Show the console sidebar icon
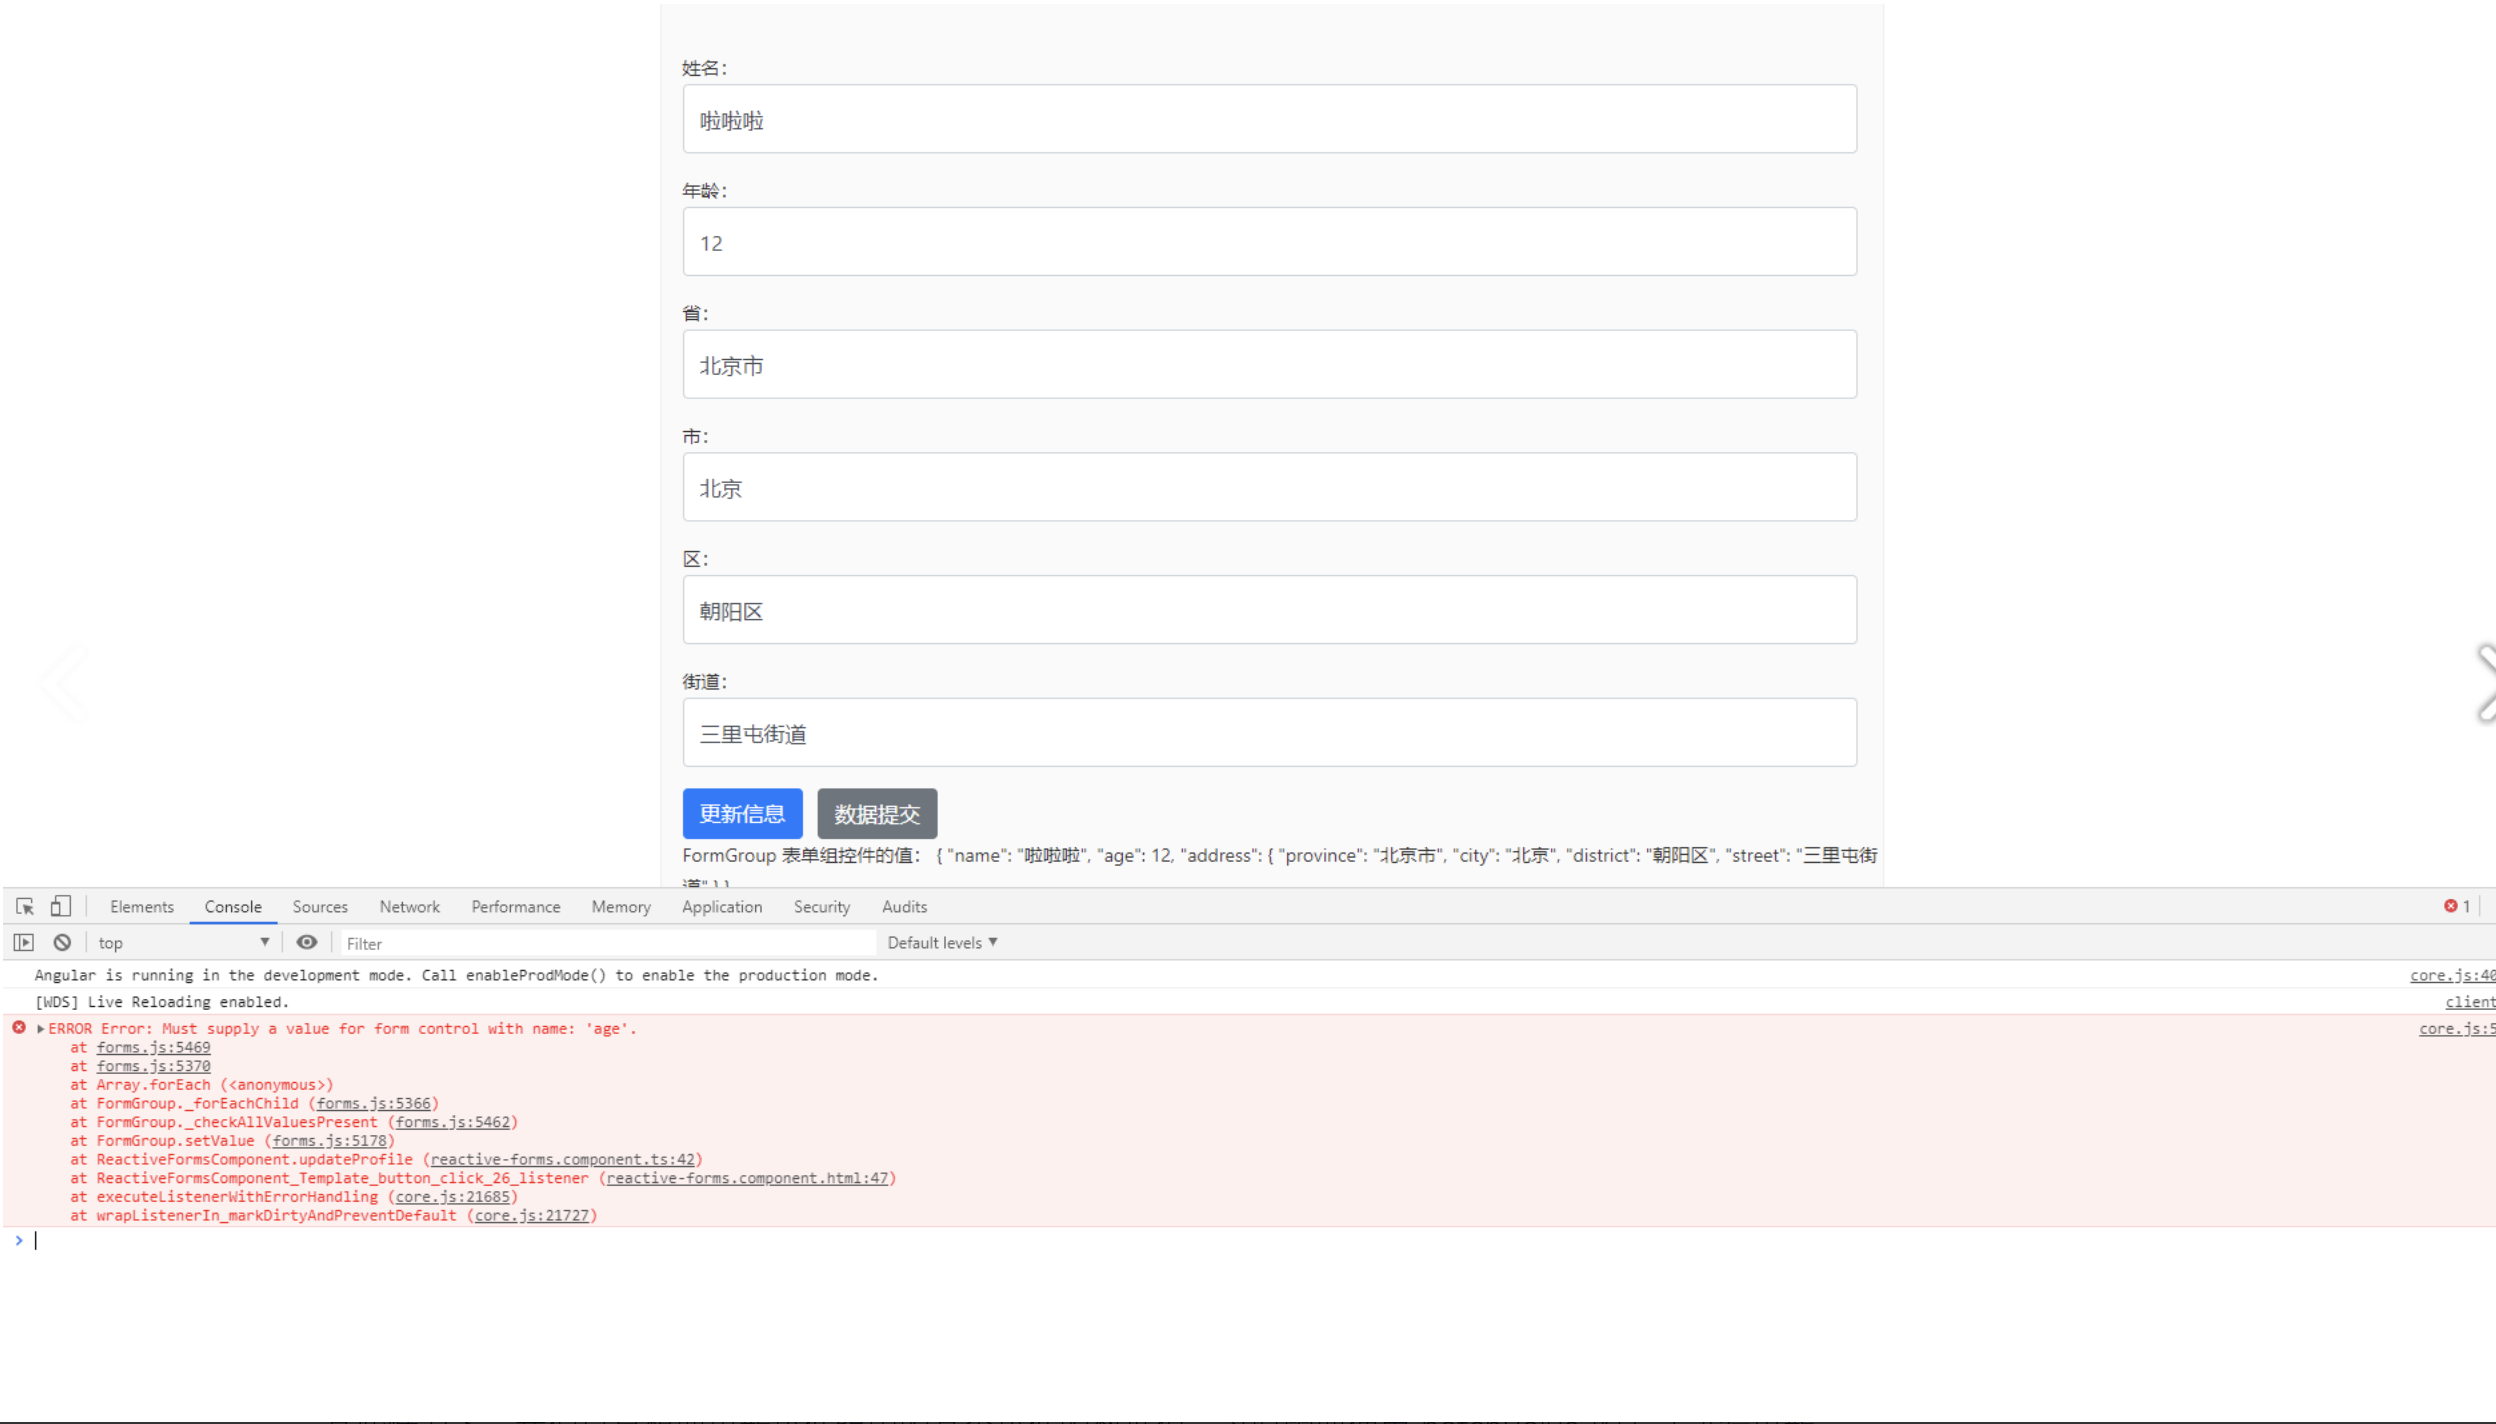2496x1424 pixels. coord(24,942)
